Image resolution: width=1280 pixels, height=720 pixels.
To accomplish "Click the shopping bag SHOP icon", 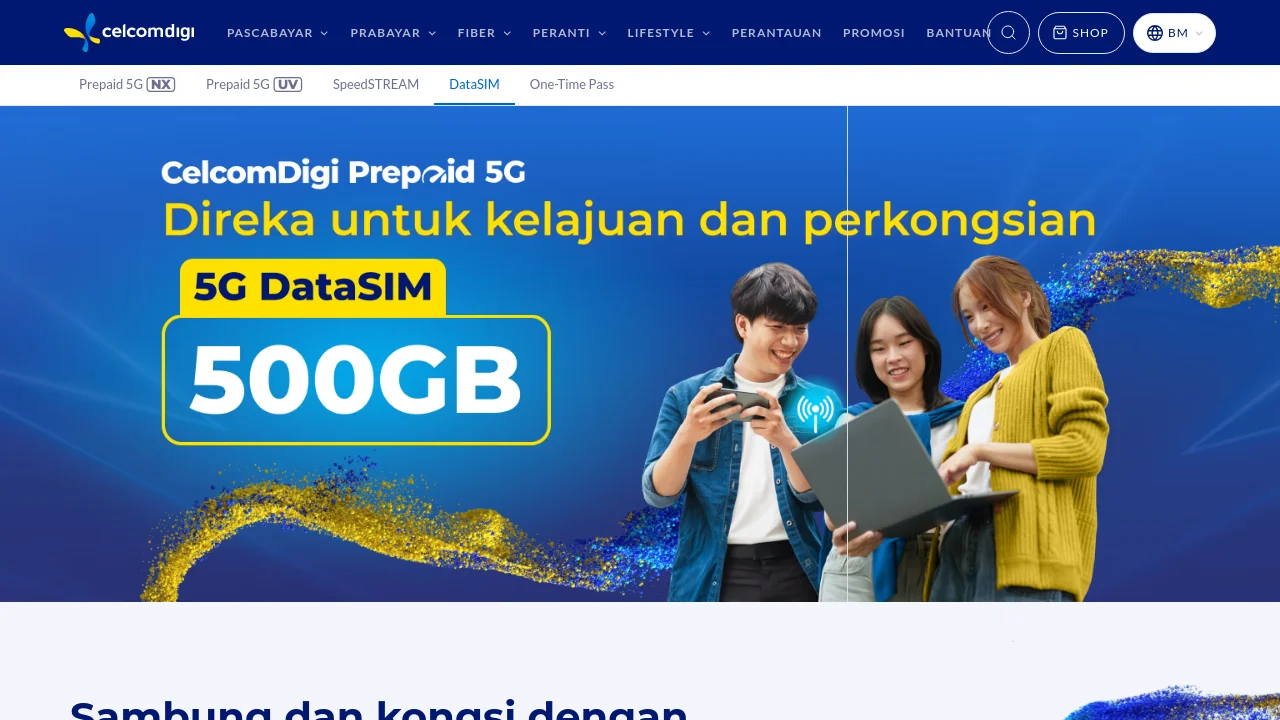I will click(x=1060, y=33).
